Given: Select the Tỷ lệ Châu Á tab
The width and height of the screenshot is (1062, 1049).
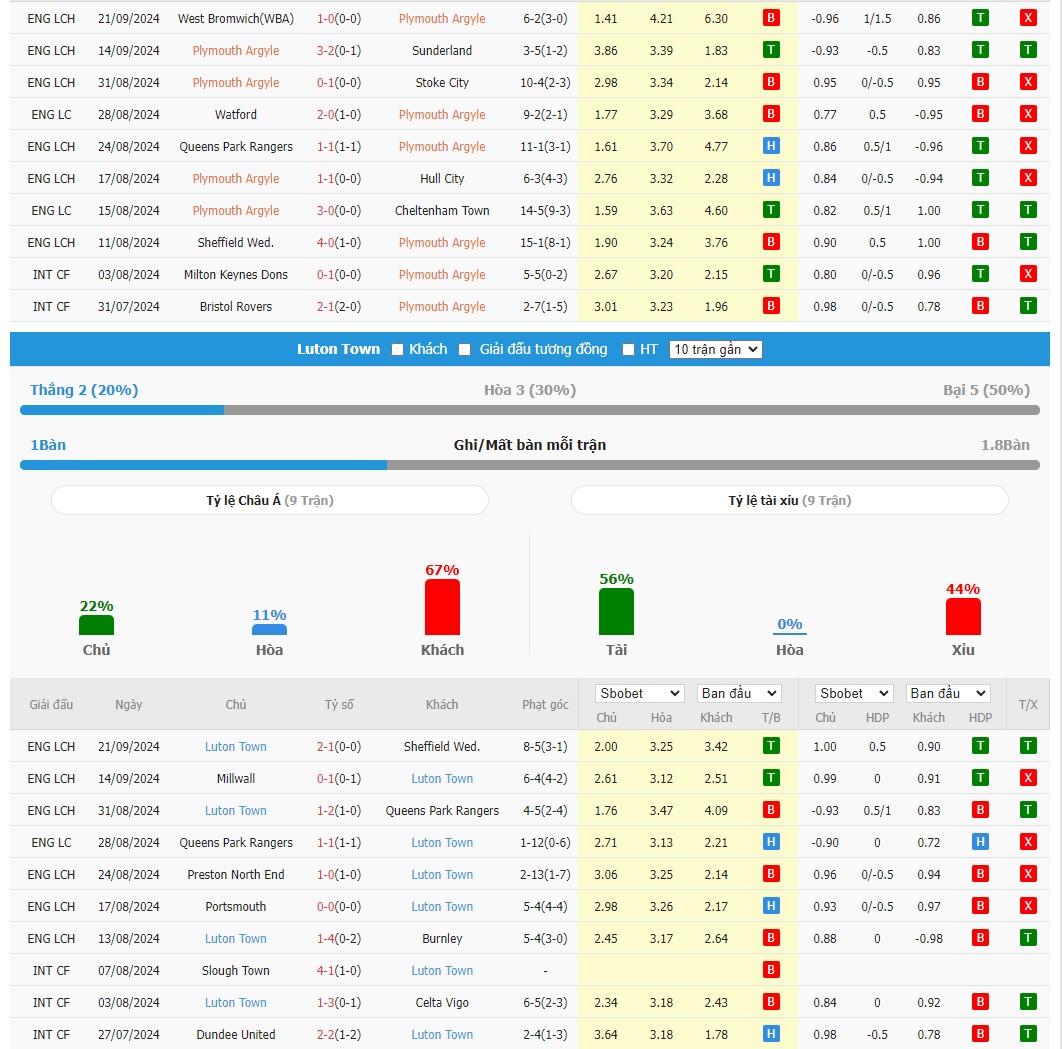Looking at the screenshot, I should click(x=270, y=500).
